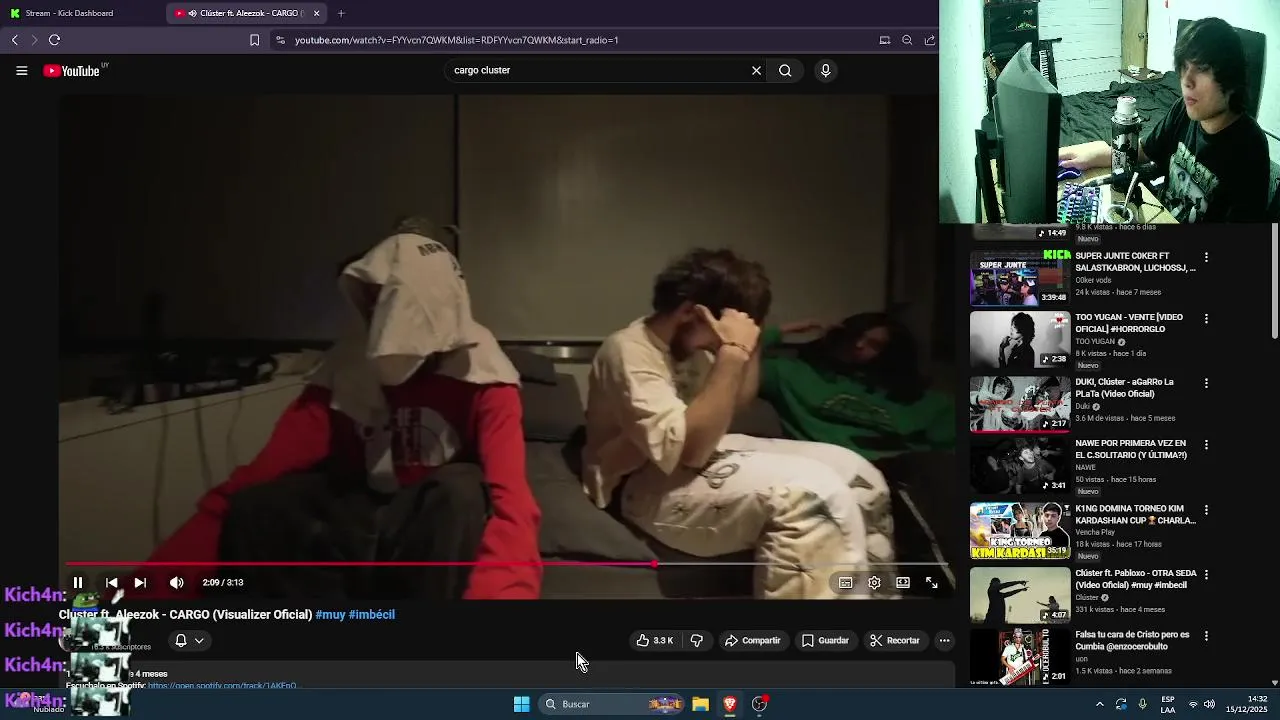The height and width of the screenshot is (720, 1280).
Task: Click the taskbar Buscar search box
Action: (612, 704)
